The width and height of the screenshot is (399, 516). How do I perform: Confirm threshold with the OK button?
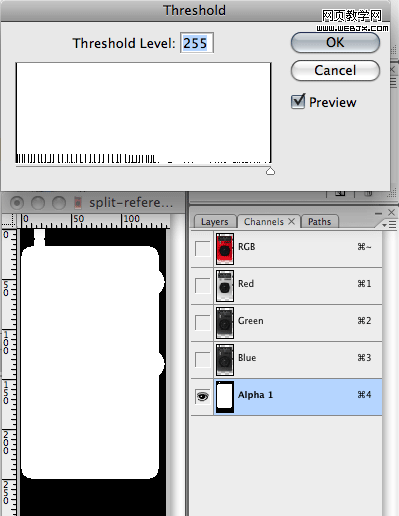(x=335, y=43)
